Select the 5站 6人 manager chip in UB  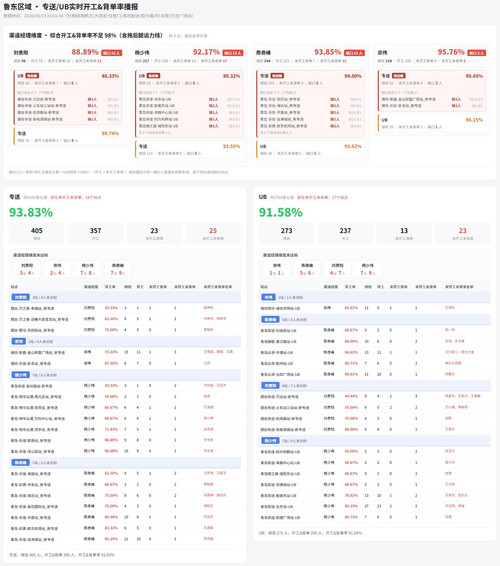[307, 269]
